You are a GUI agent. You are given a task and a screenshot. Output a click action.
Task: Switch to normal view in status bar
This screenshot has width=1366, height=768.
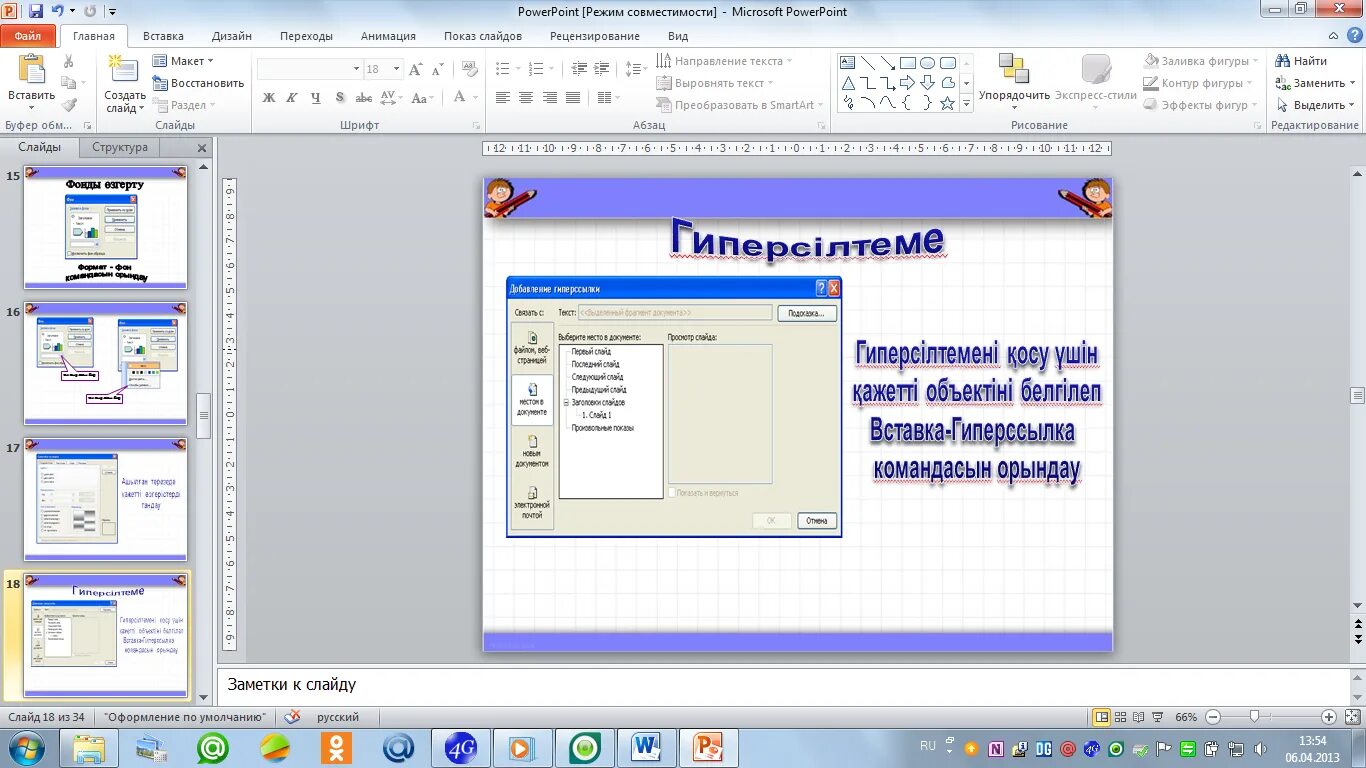(1101, 717)
